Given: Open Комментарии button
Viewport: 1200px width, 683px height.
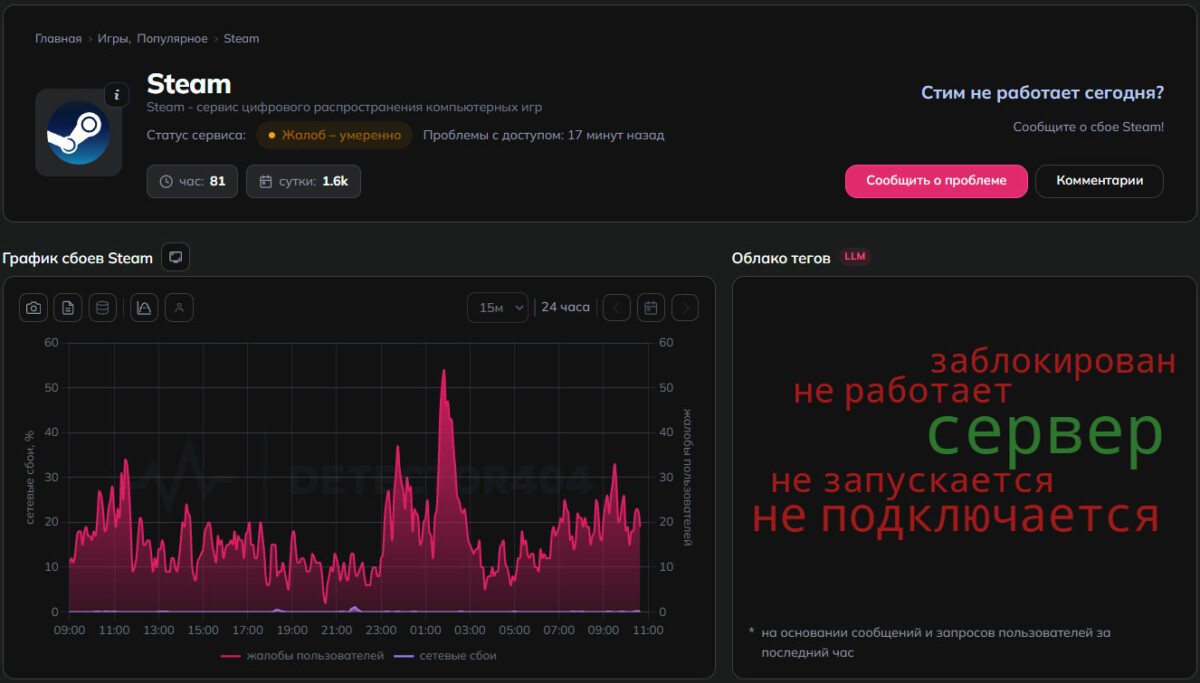Looking at the screenshot, I should pos(1100,181).
